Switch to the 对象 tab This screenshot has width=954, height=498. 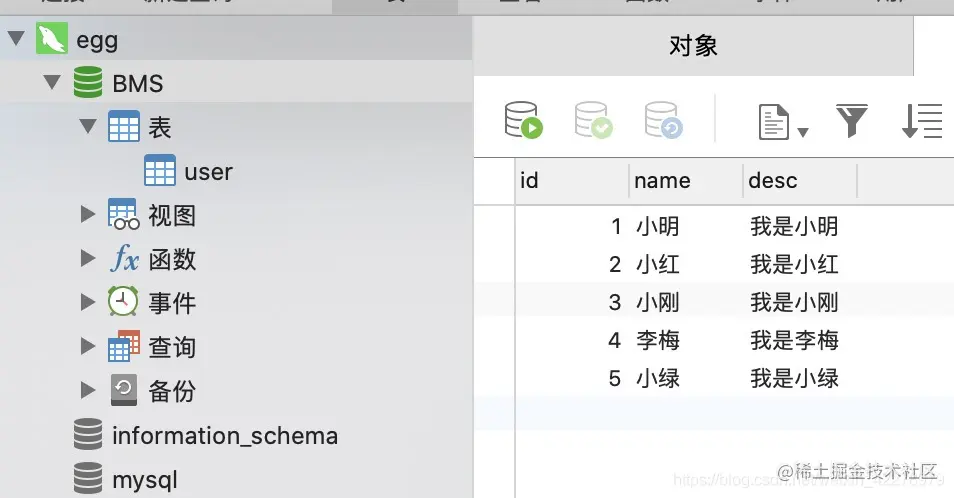pyautogui.click(x=693, y=46)
